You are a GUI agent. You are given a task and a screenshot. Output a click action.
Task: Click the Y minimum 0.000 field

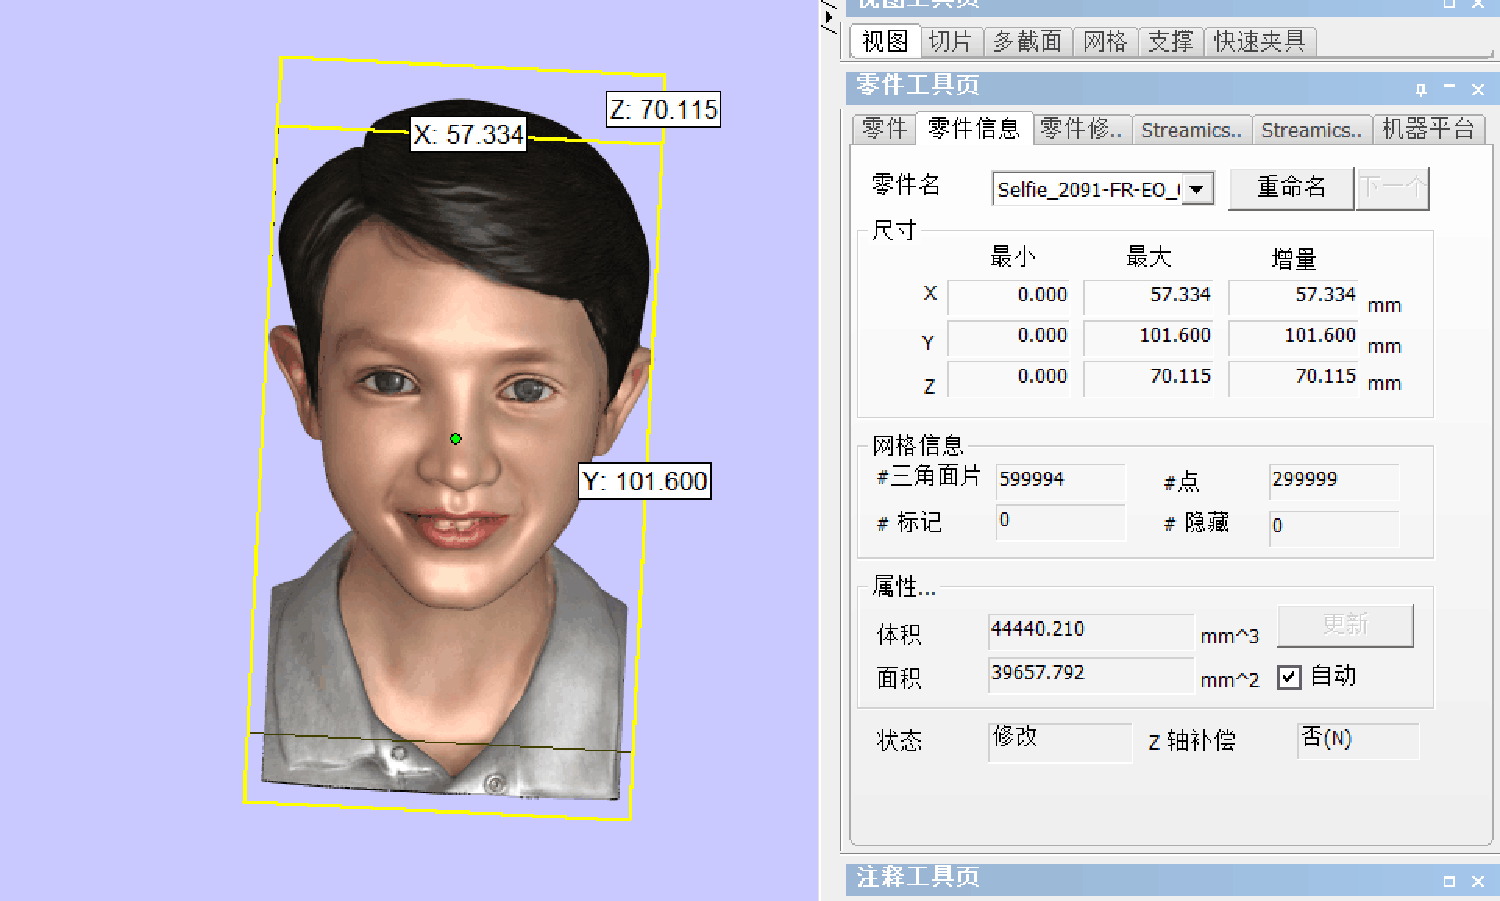coord(1009,337)
